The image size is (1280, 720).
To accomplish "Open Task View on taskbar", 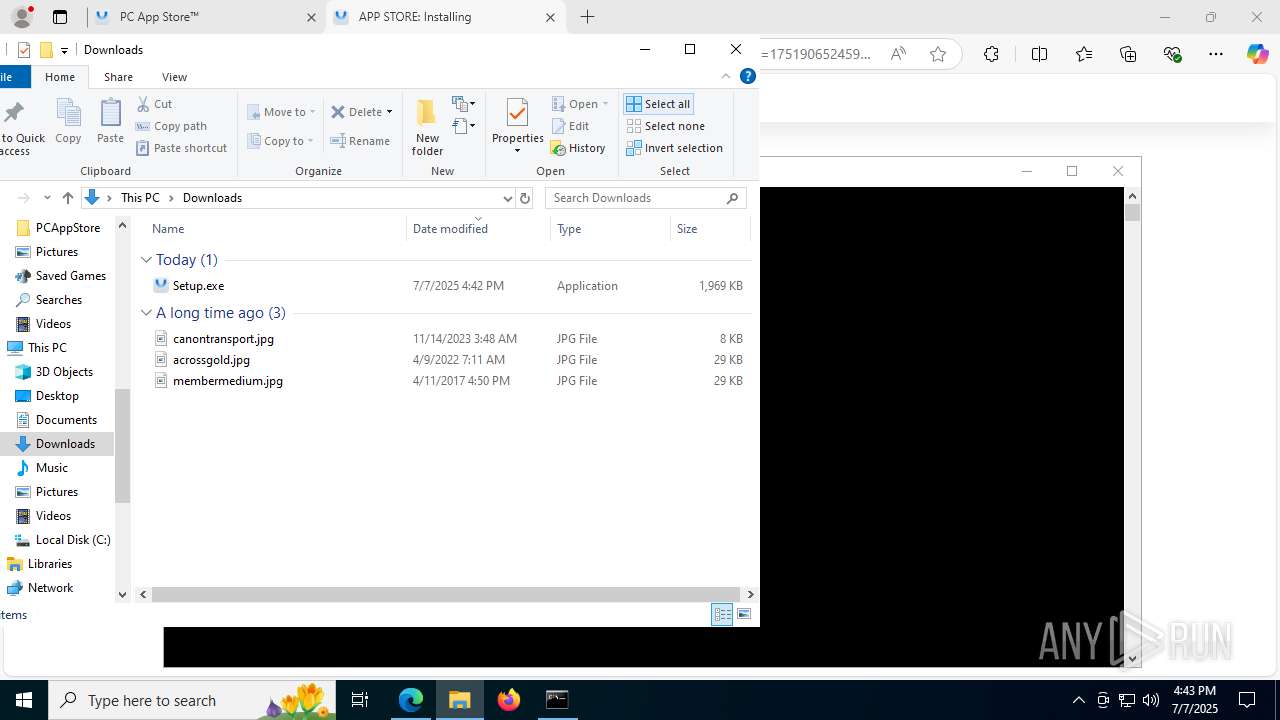I will (x=360, y=700).
